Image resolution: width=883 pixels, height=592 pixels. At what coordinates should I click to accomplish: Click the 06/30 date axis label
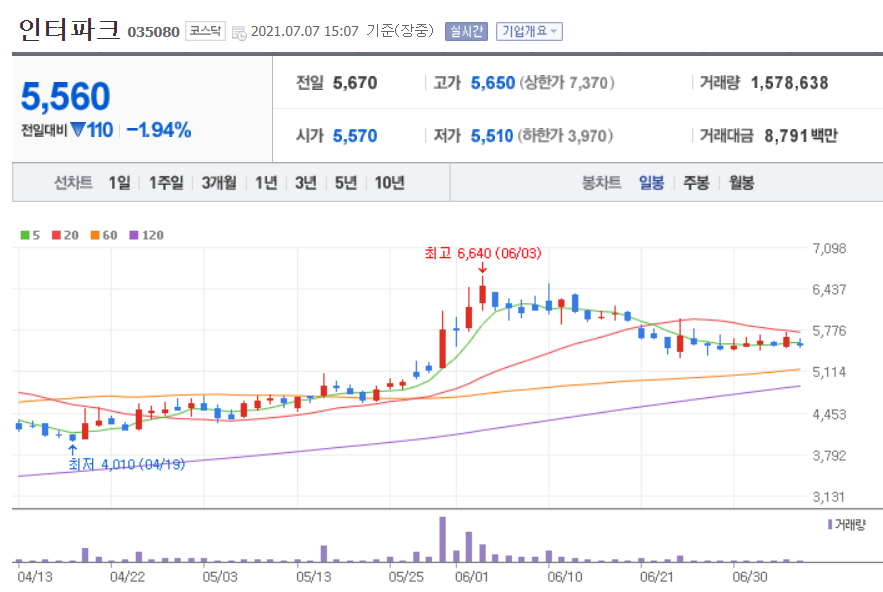pos(750,577)
